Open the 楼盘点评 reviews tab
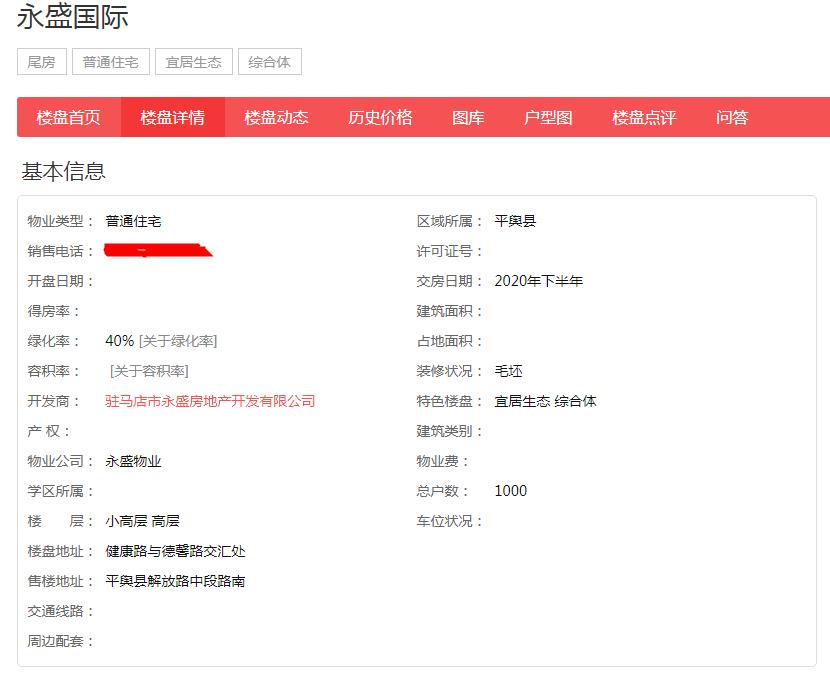Viewport: 830px width, 681px height. coord(644,117)
